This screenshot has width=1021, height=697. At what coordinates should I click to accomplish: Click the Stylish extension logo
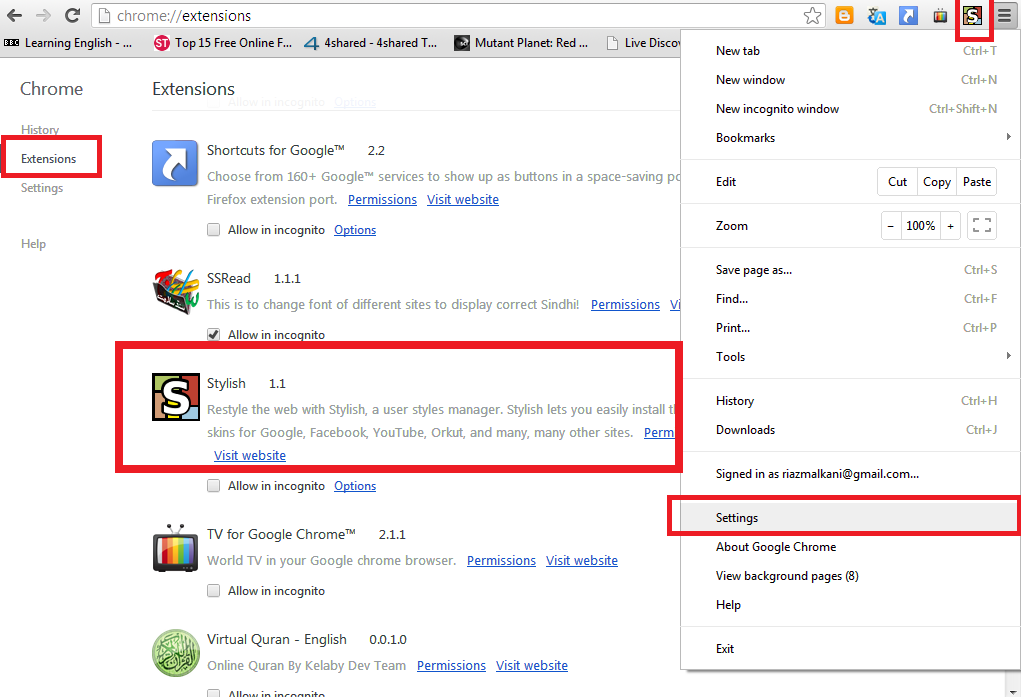pyautogui.click(x=176, y=397)
